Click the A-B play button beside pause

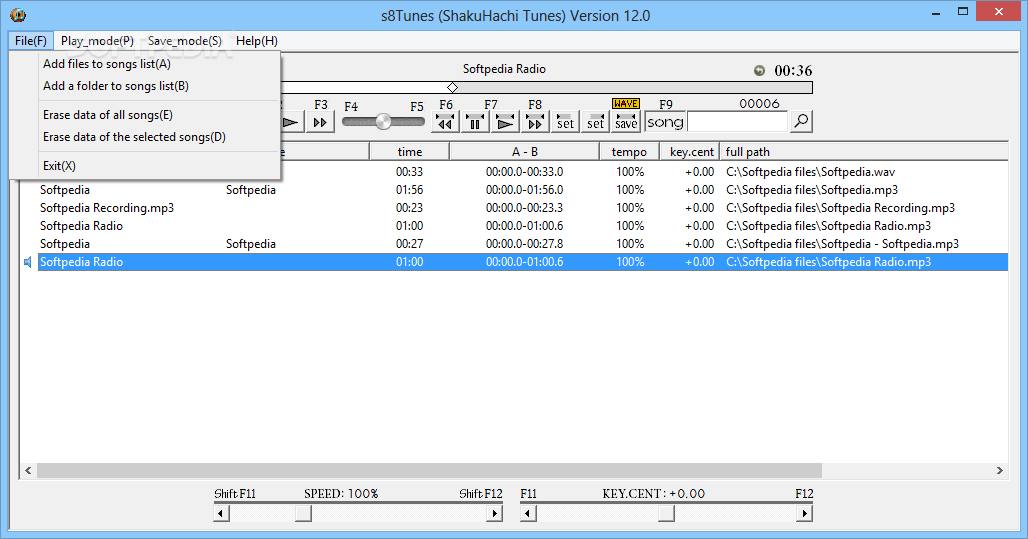(x=505, y=122)
